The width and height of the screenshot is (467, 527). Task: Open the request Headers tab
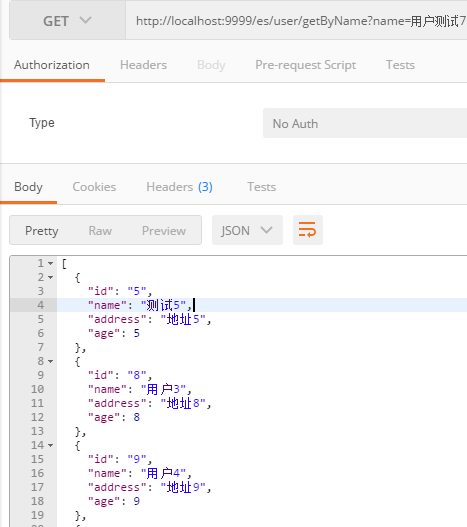tap(144, 65)
